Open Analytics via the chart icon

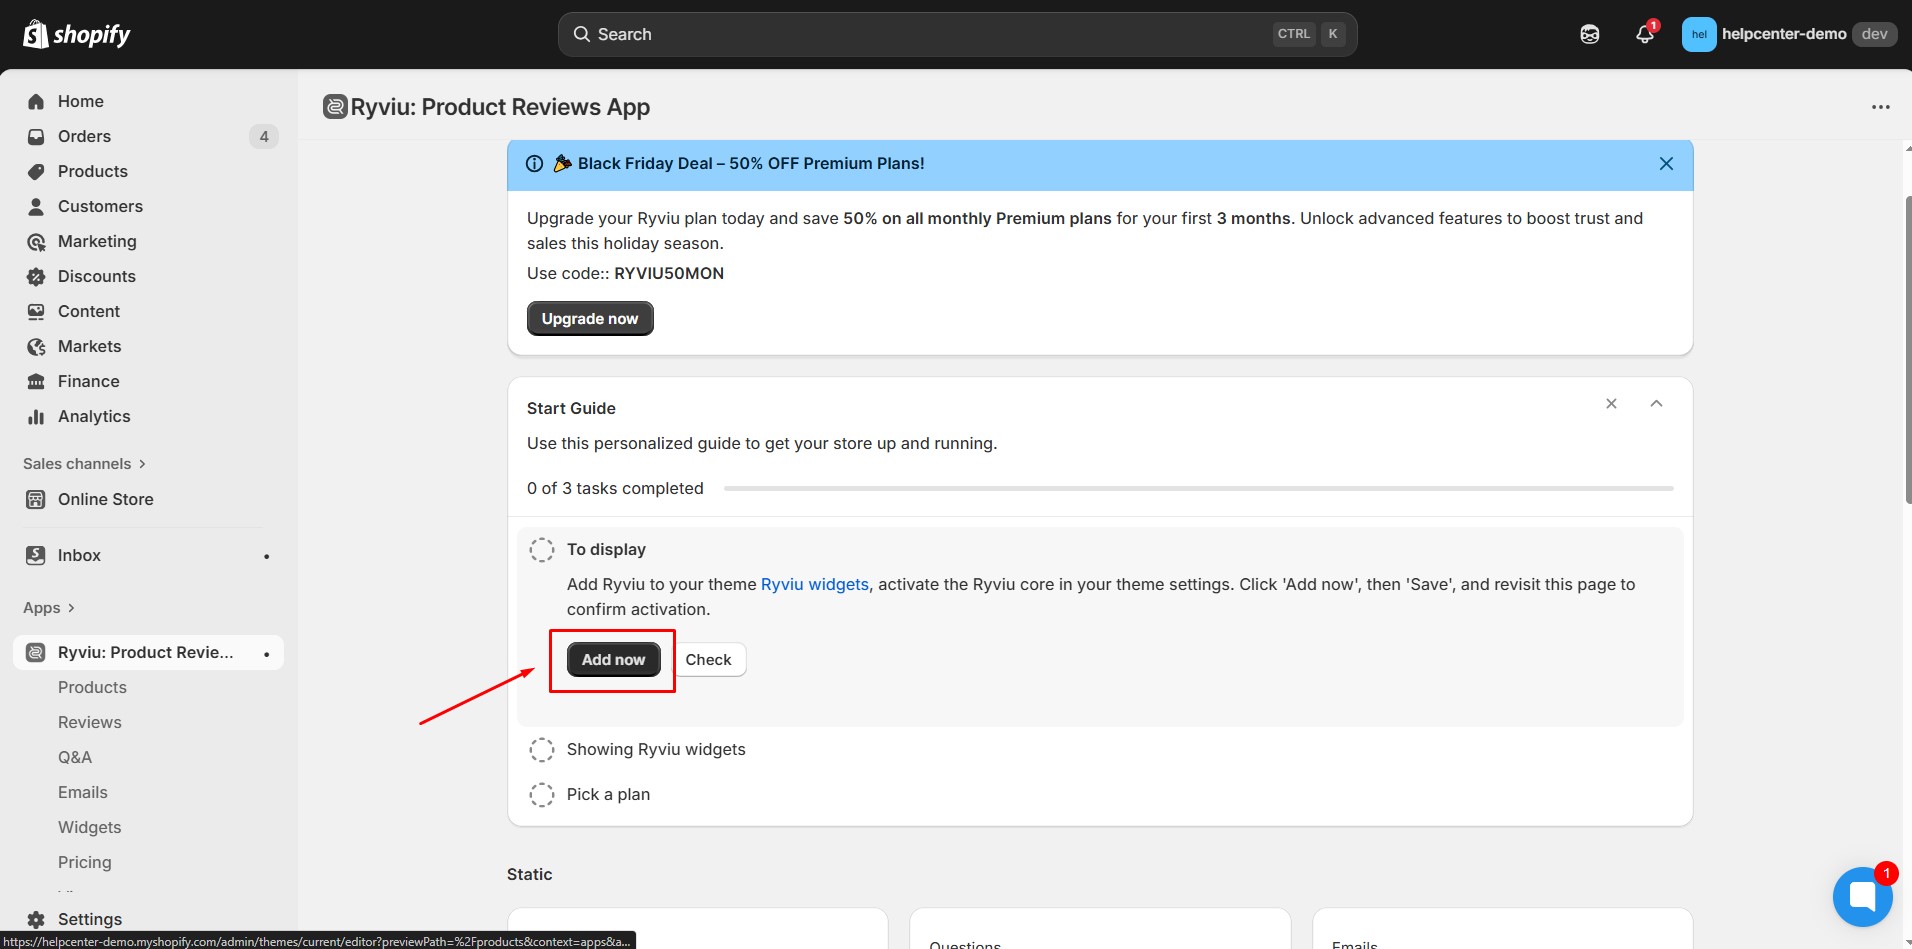point(36,416)
